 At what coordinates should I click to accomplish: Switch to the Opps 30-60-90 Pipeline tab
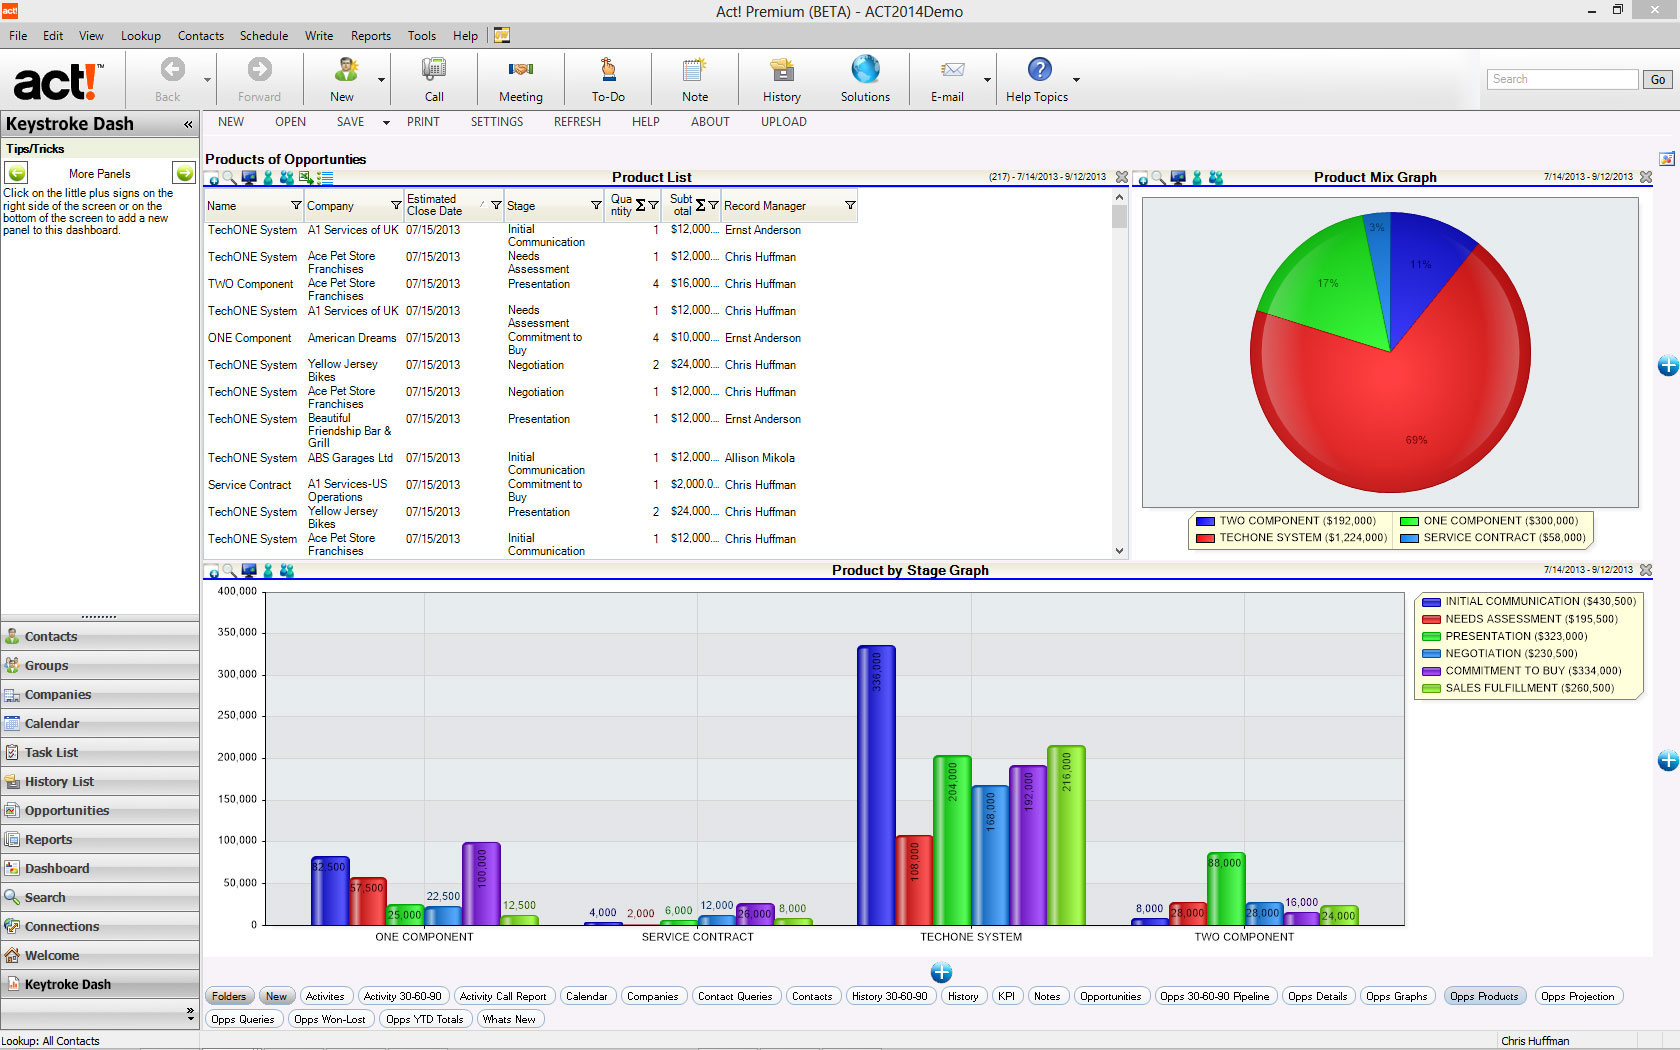1214,996
